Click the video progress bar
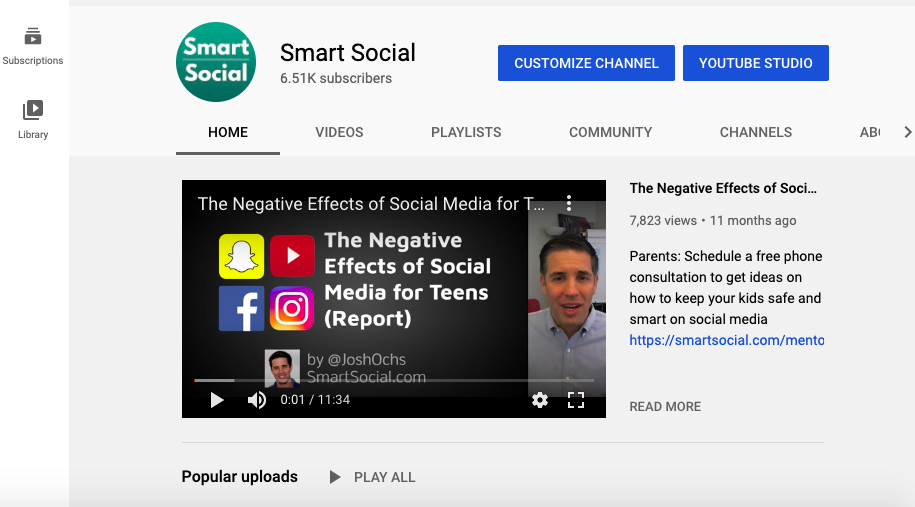The width and height of the screenshot is (915, 507). coord(394,380)
